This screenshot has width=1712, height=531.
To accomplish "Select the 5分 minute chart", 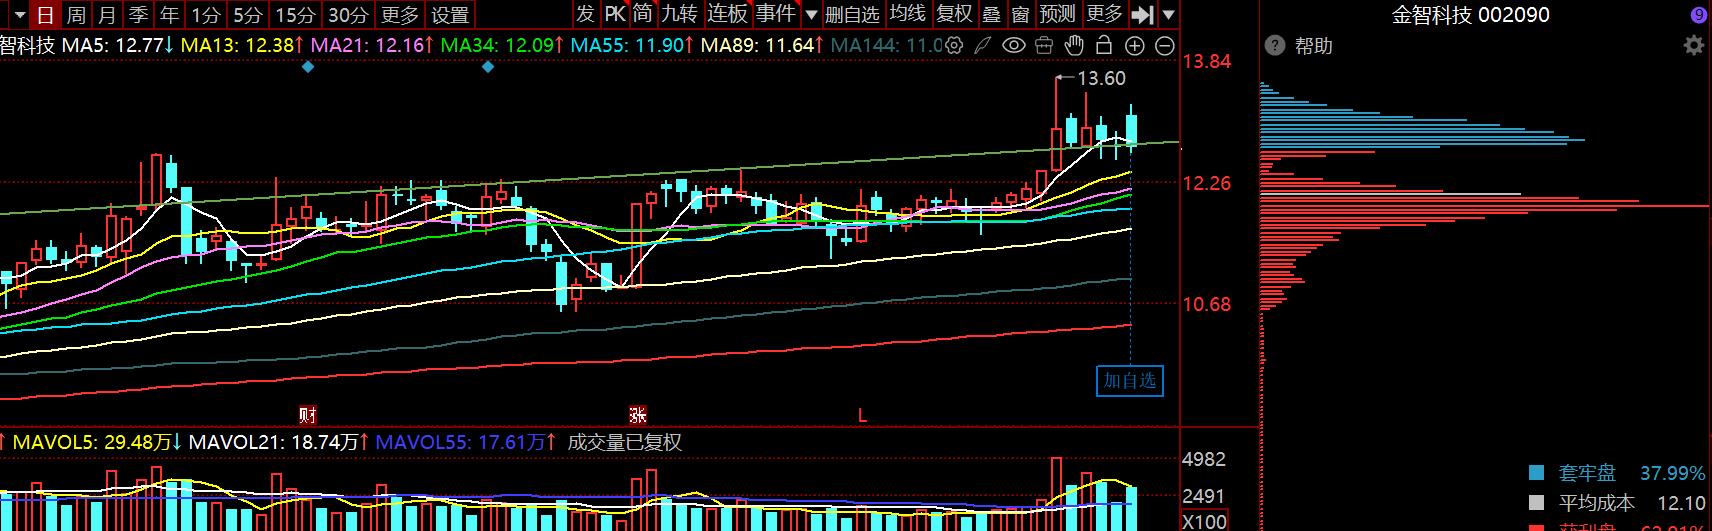I will pyautogui.click(x=247, y=15).
